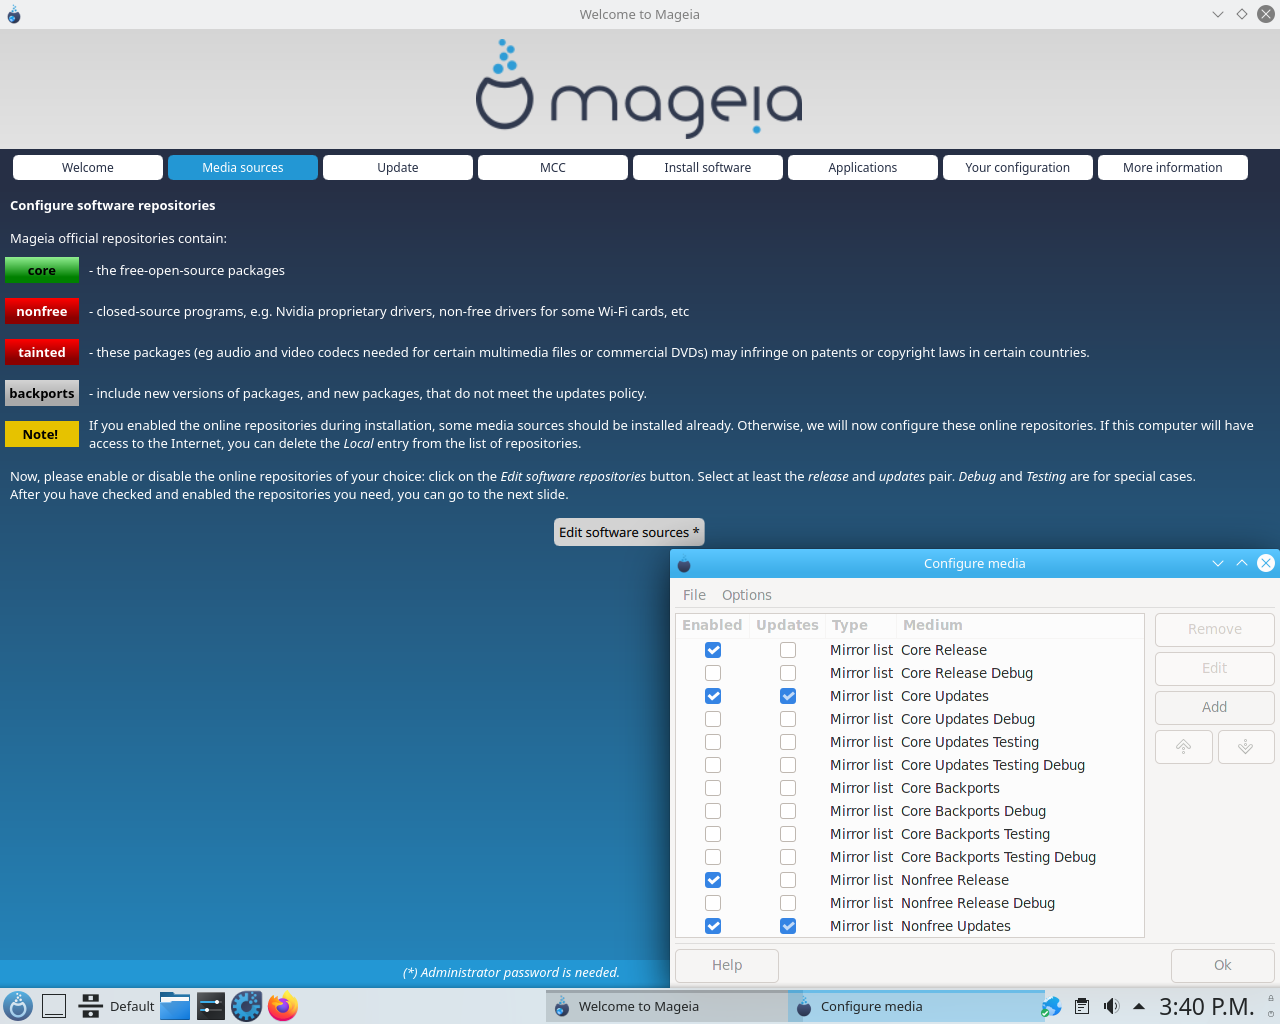Screen dimensions: 1280x1024
Task: Select the Nonfree Release Debug medium row
Action: click(910, 903)
